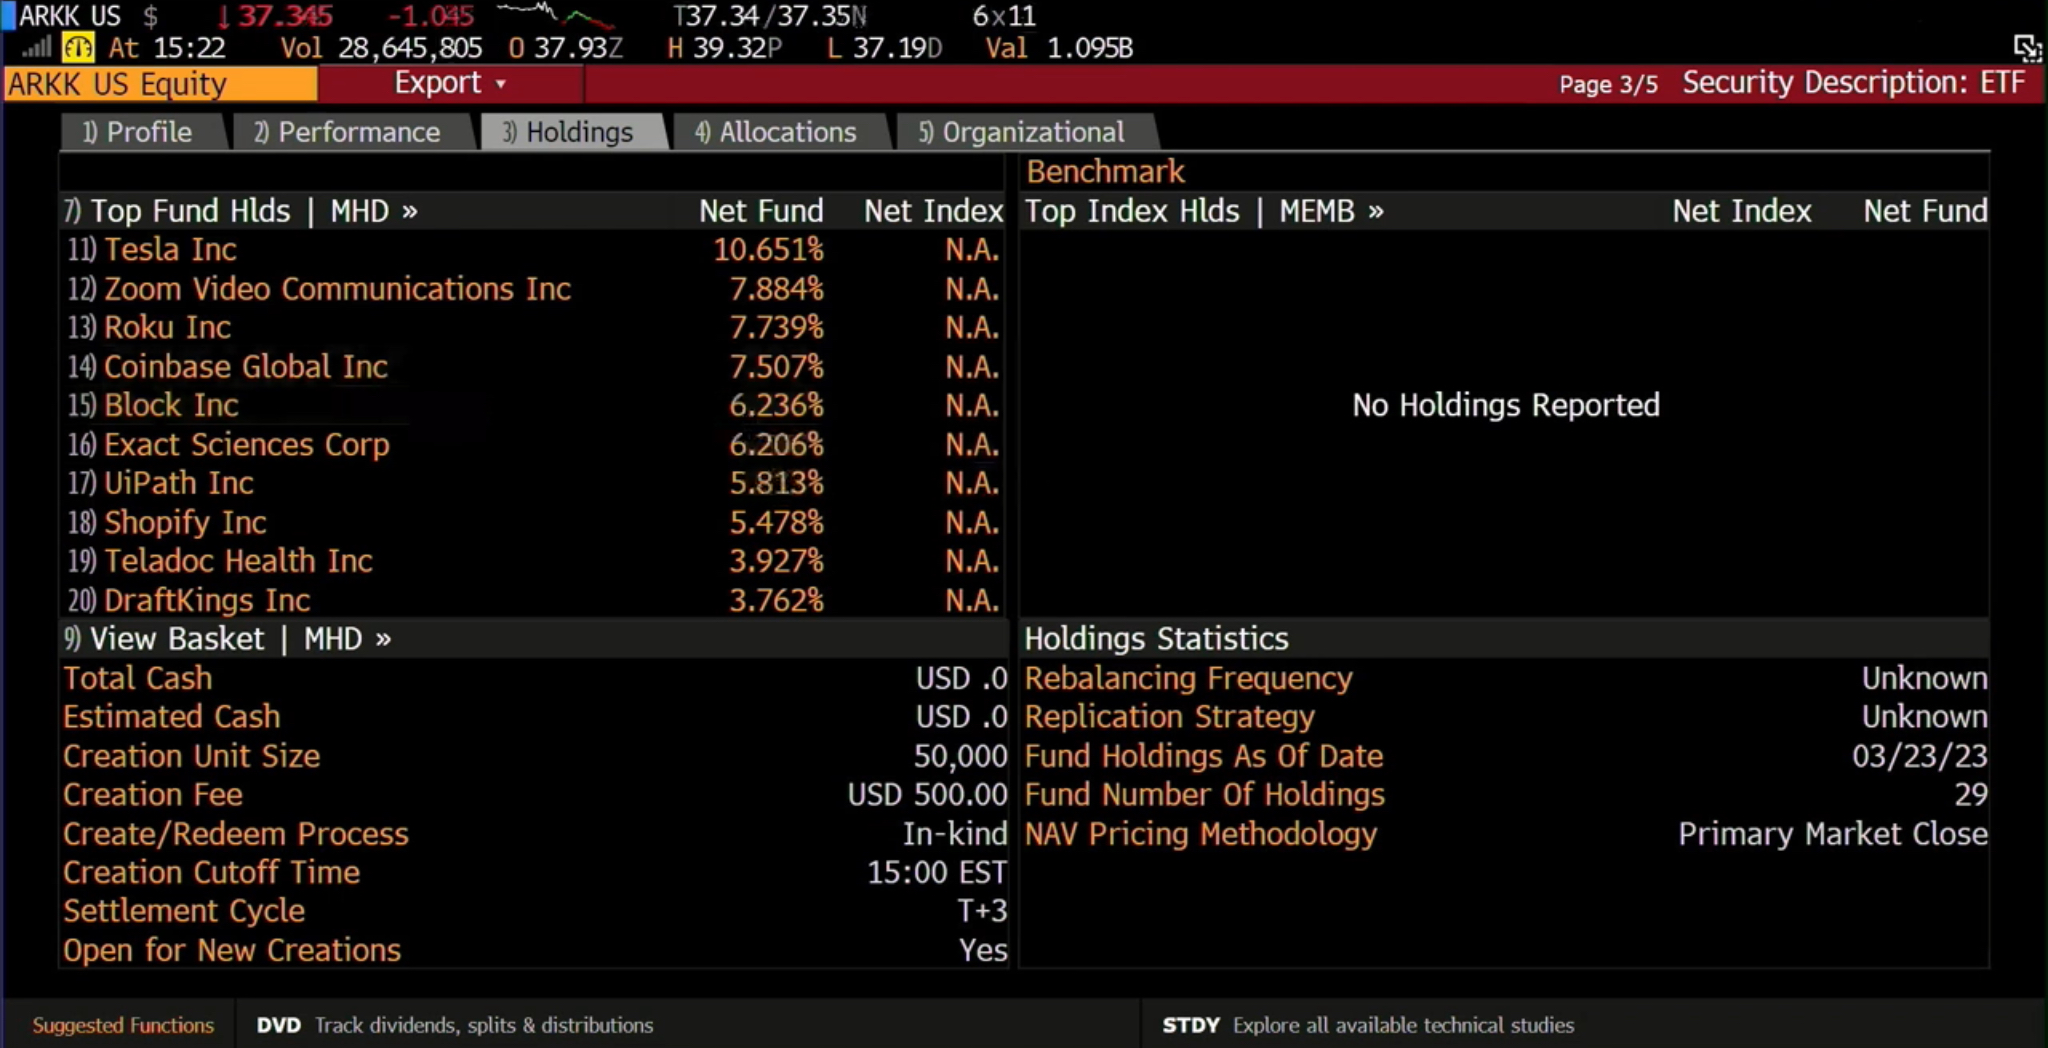Click the Settlement Cycle label
This screenshot has height=1048, width=2048.
(183, 911)
